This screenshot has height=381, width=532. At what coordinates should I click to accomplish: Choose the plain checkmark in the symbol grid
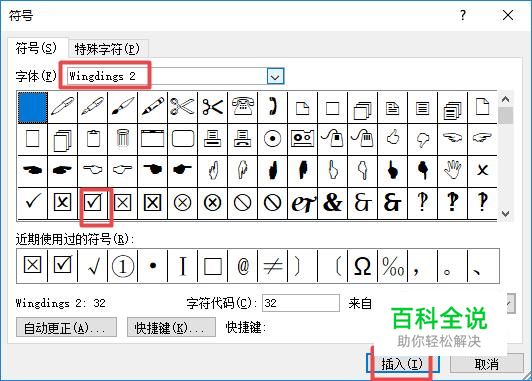click(x=33, y=203)
